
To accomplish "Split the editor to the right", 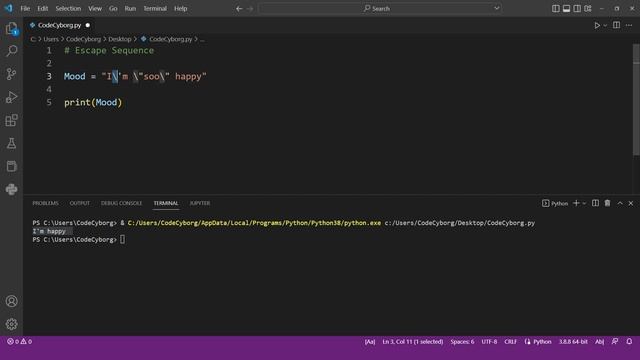I will click(x=616, y=25).
